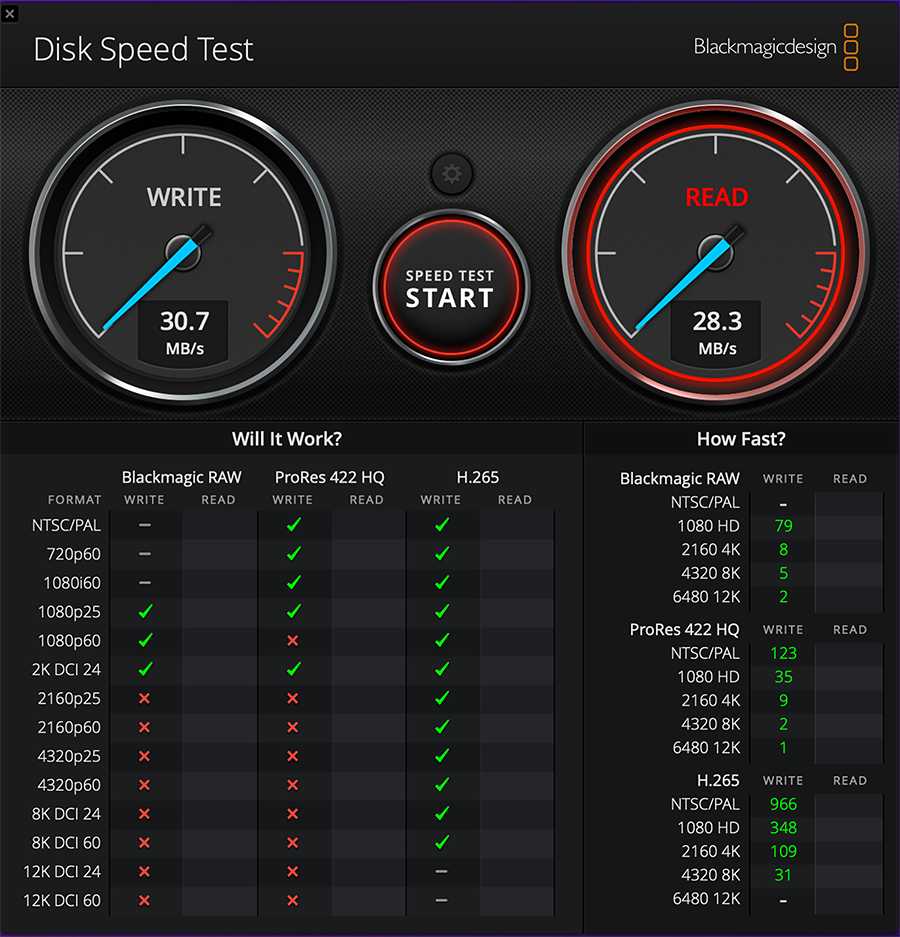Click the How Fast? panel heading
Screen dimensions: 900x937
click(x=741, y=439)
